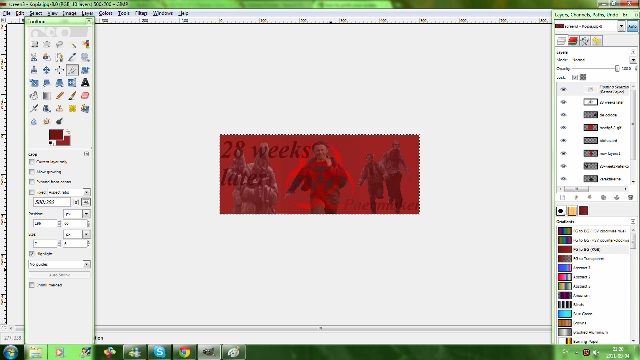
Task: Select the Blend gradient tool
Action: (x=47, y=96)
